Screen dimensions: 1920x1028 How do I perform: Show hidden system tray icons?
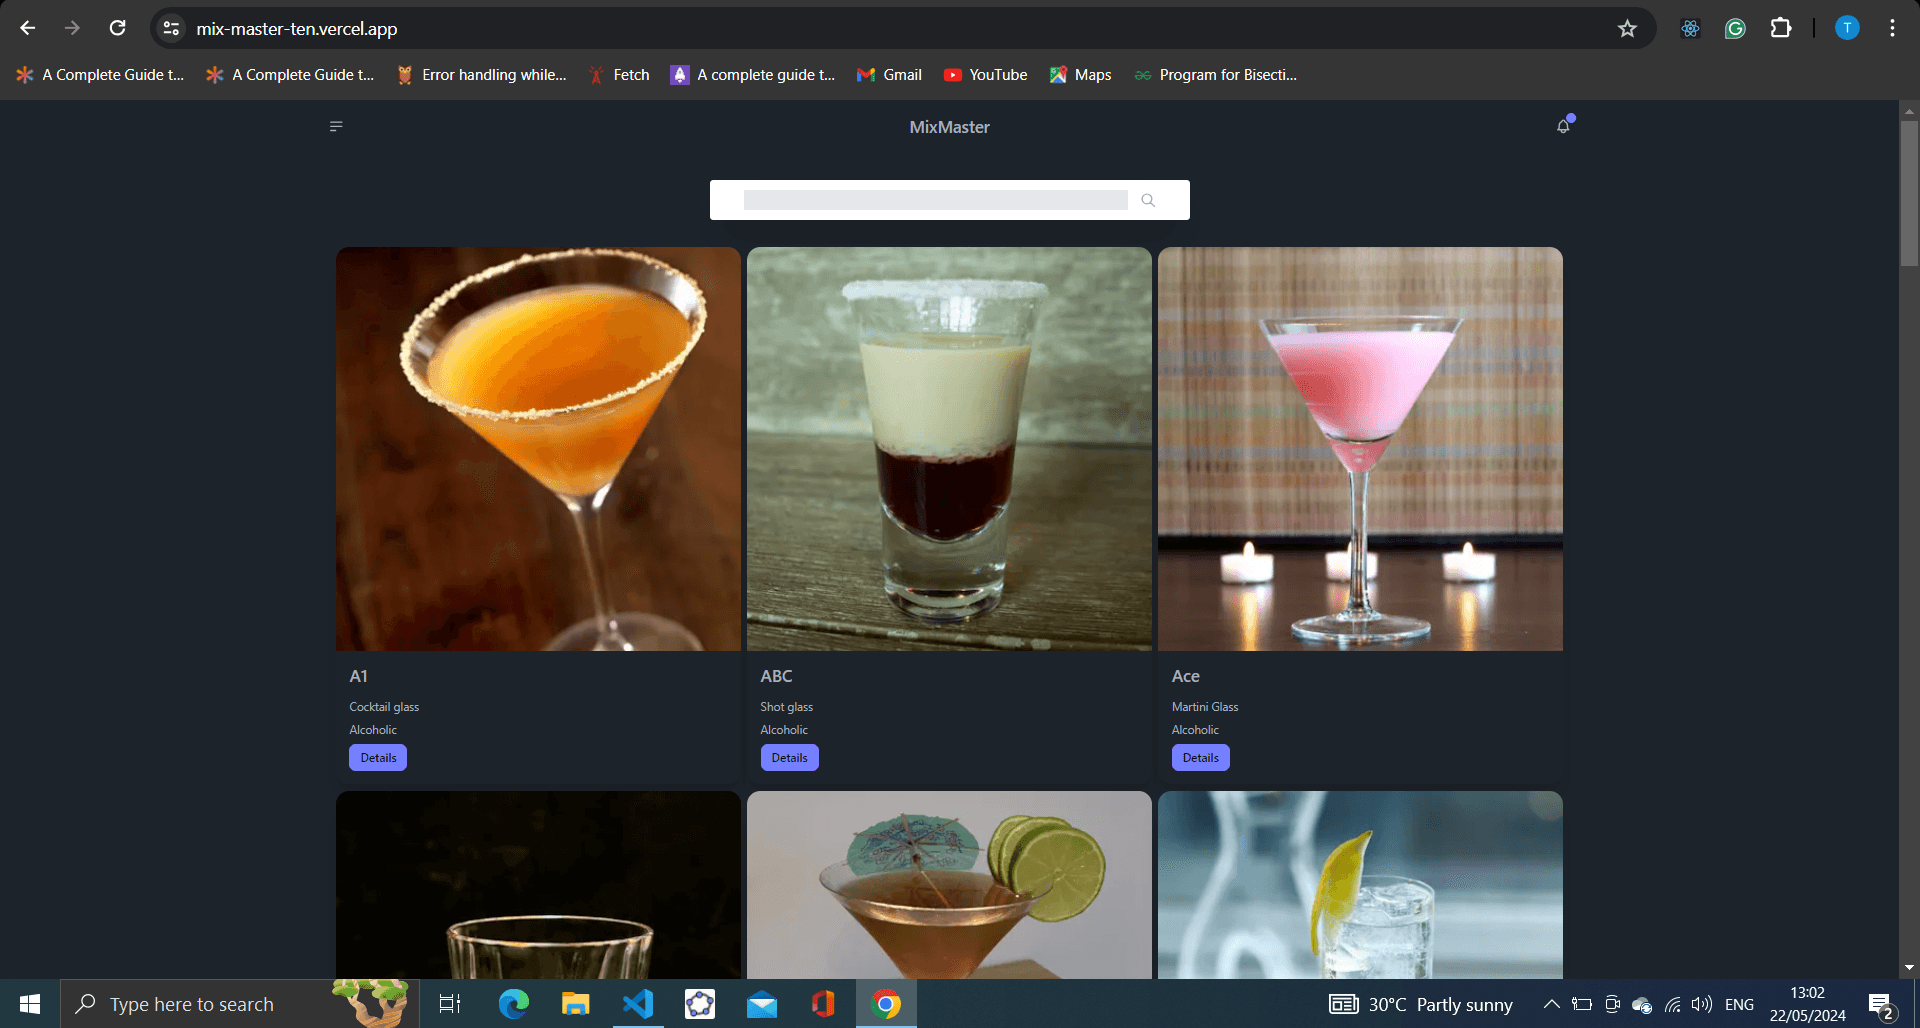[x=1551, y=1004]
